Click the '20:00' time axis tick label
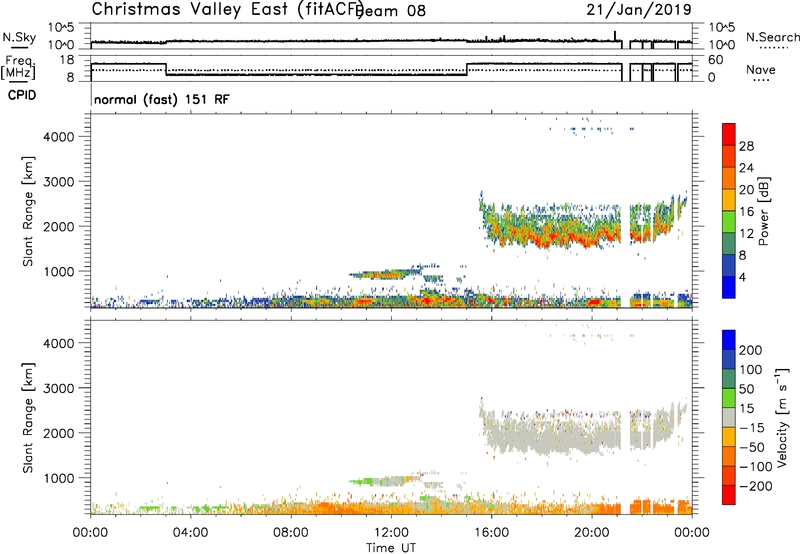Screen dimensions: 800x554 click(591, 533)
